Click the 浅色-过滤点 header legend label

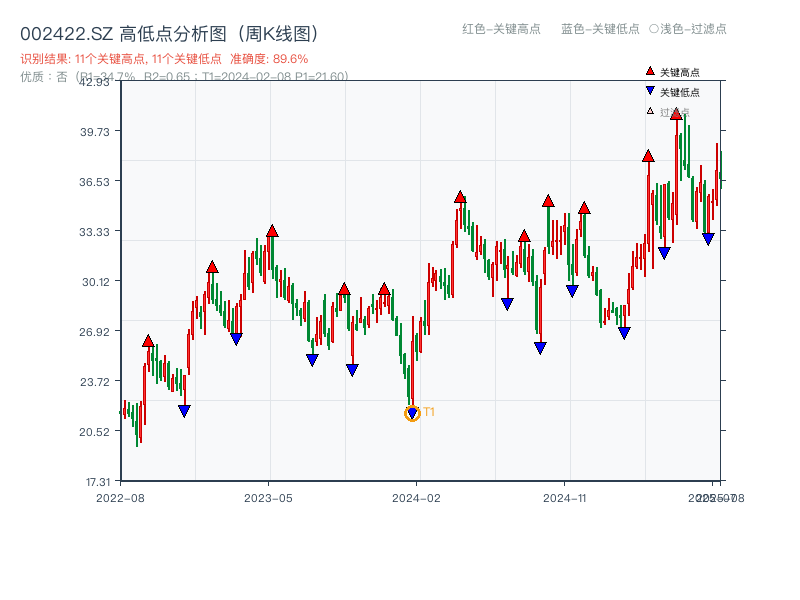pos(688,29)
